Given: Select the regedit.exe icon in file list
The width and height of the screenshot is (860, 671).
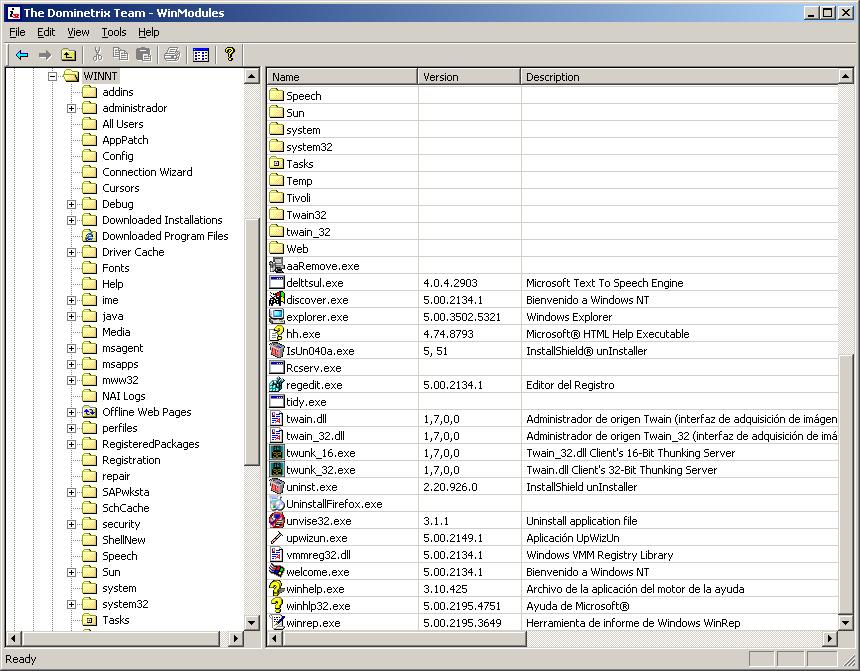Looking at the screenshot, I should [276, 385].
